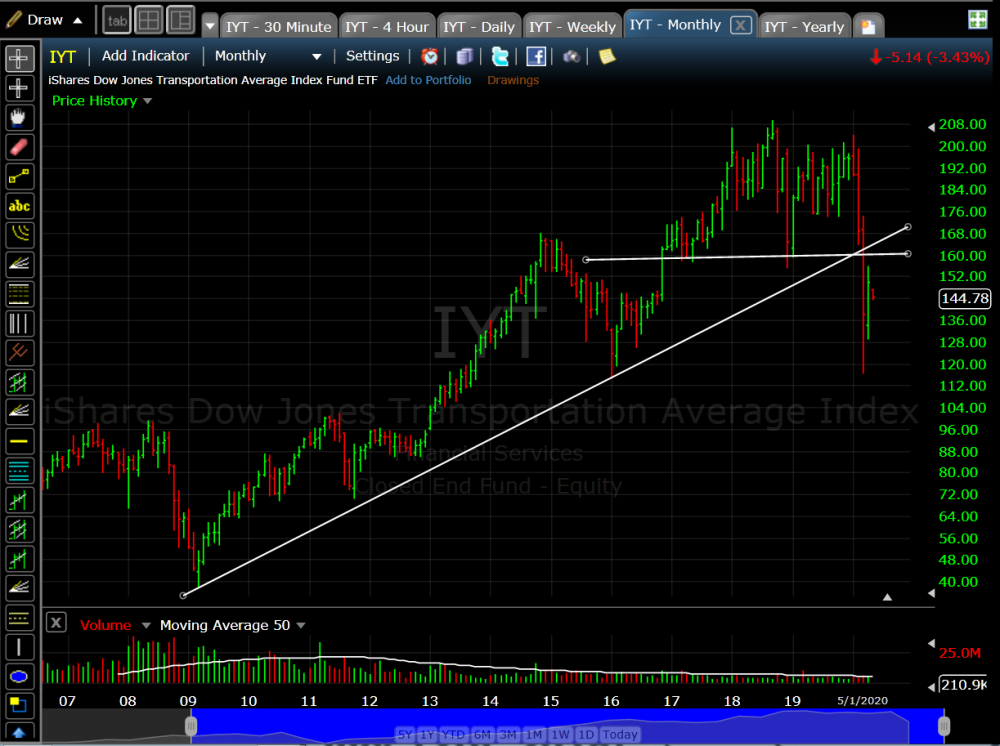
Task: Open the alarm clock alert icon
Action: [429, 57]
